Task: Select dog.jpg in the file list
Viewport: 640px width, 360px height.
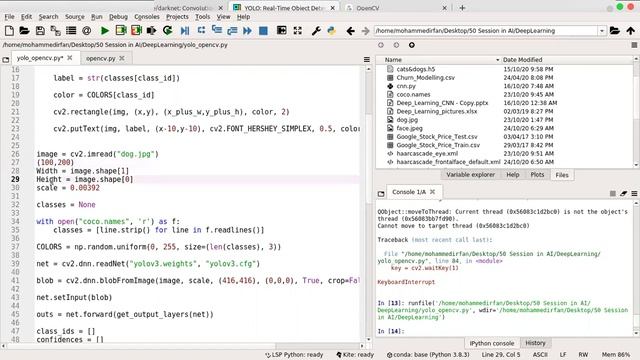Action: [x=407, y=120]
